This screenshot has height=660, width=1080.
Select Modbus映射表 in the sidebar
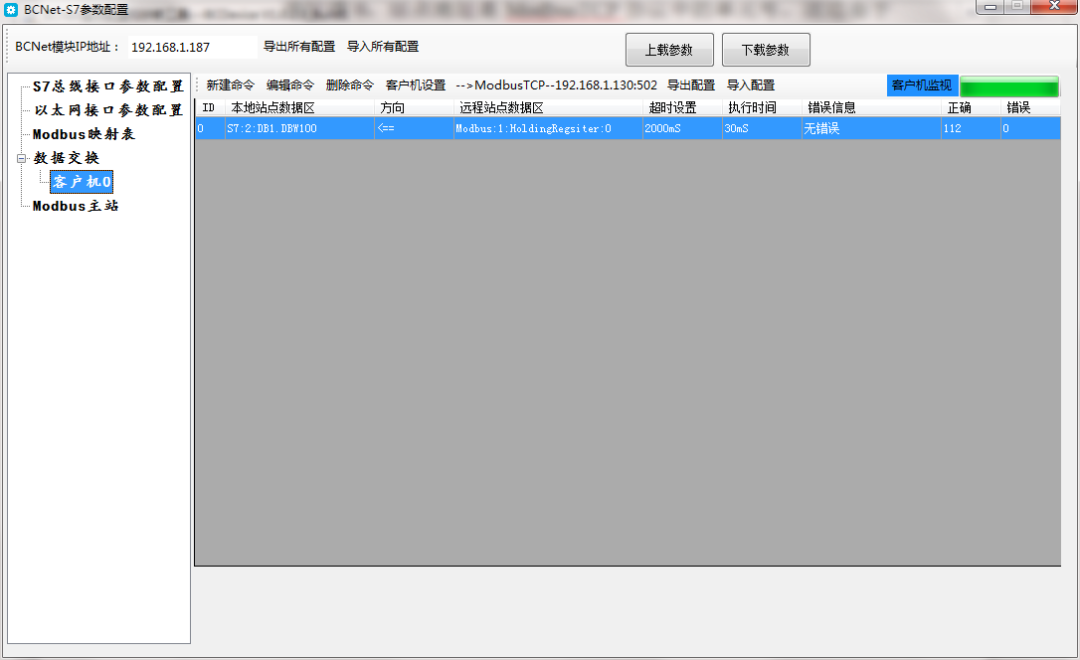pos(84,134)
